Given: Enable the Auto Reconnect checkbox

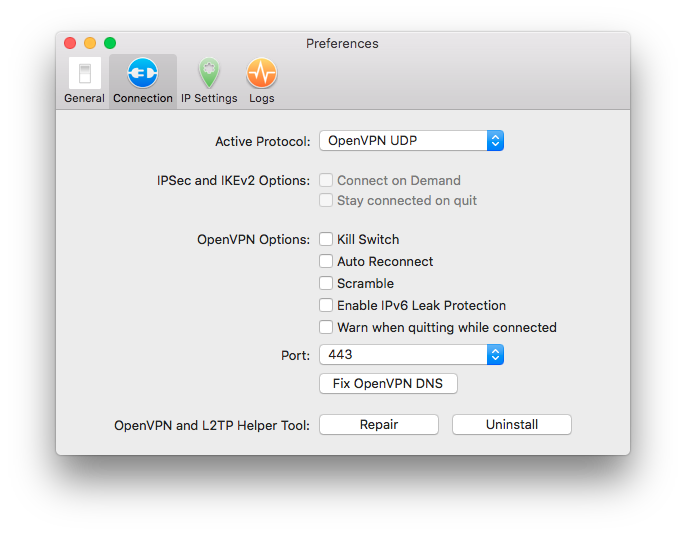Looking at the screenshot, I should (x=326, y=261).
